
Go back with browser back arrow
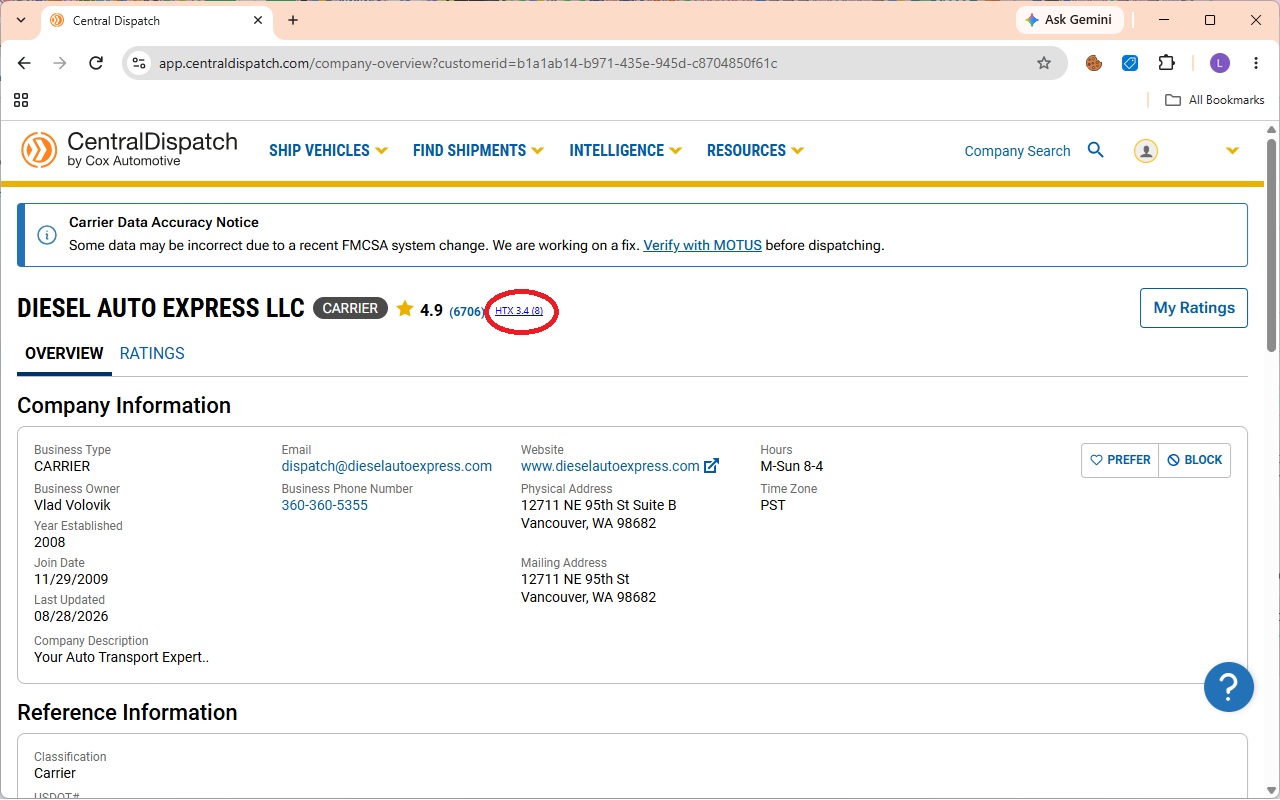click(x=25, y=63)
